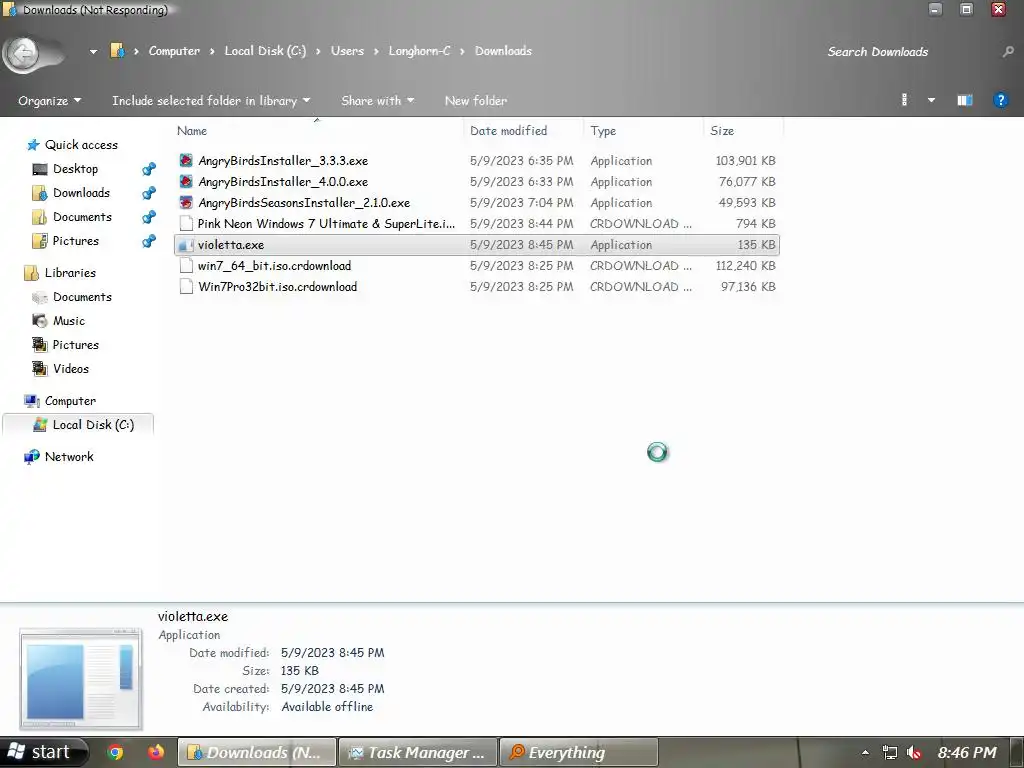Sort by the Name column header
1024x768 pixels.
click(x=317, y=131)
